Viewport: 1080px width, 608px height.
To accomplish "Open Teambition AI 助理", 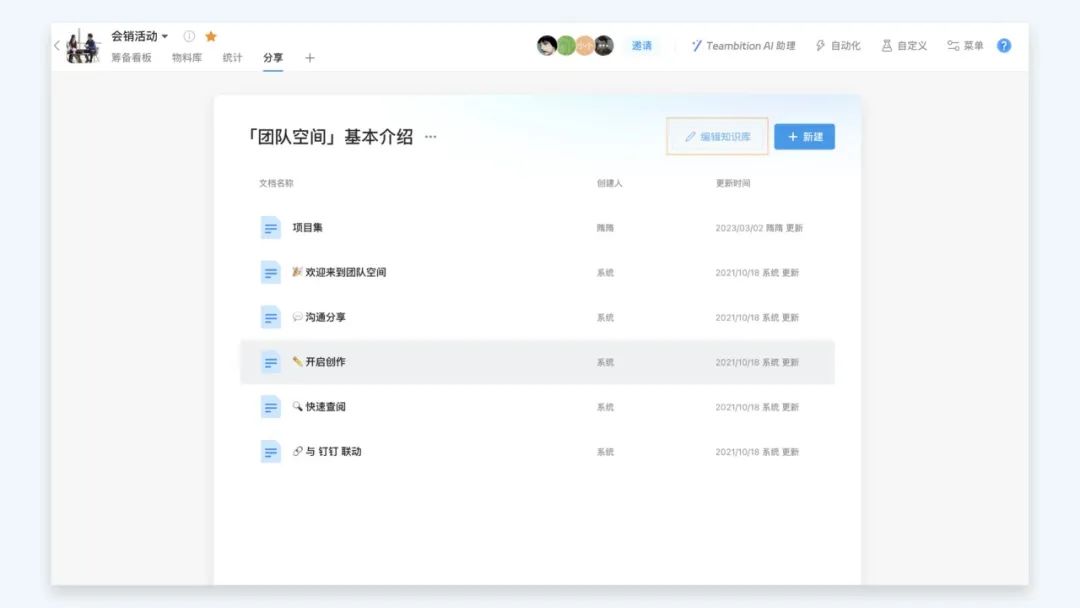I will [x=743, y=46].
